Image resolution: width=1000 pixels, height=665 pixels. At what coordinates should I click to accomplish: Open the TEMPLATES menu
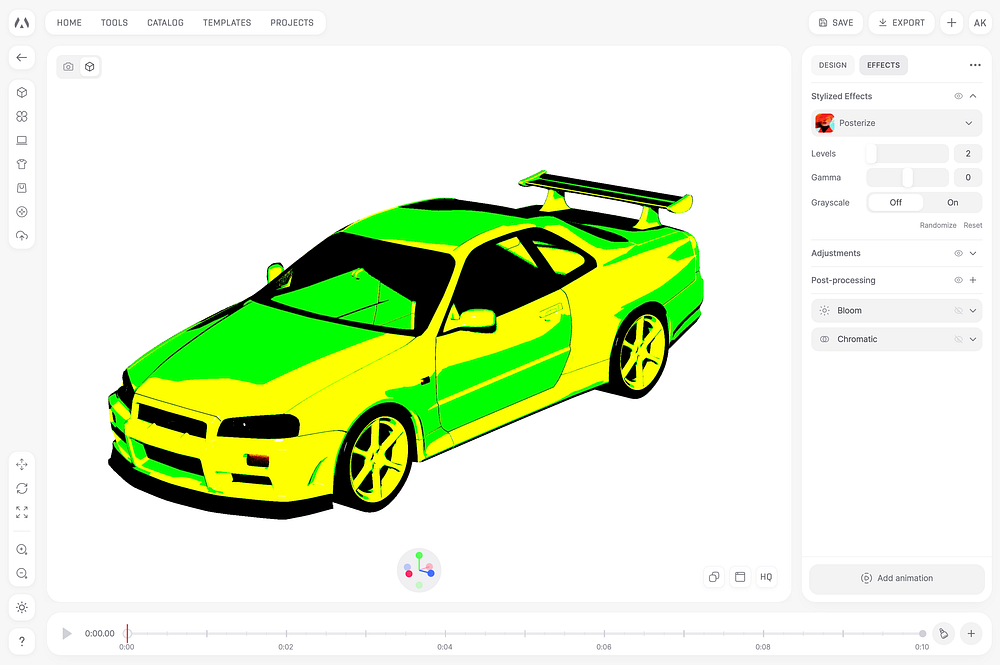pyautogui.click(x=227, y=22)
